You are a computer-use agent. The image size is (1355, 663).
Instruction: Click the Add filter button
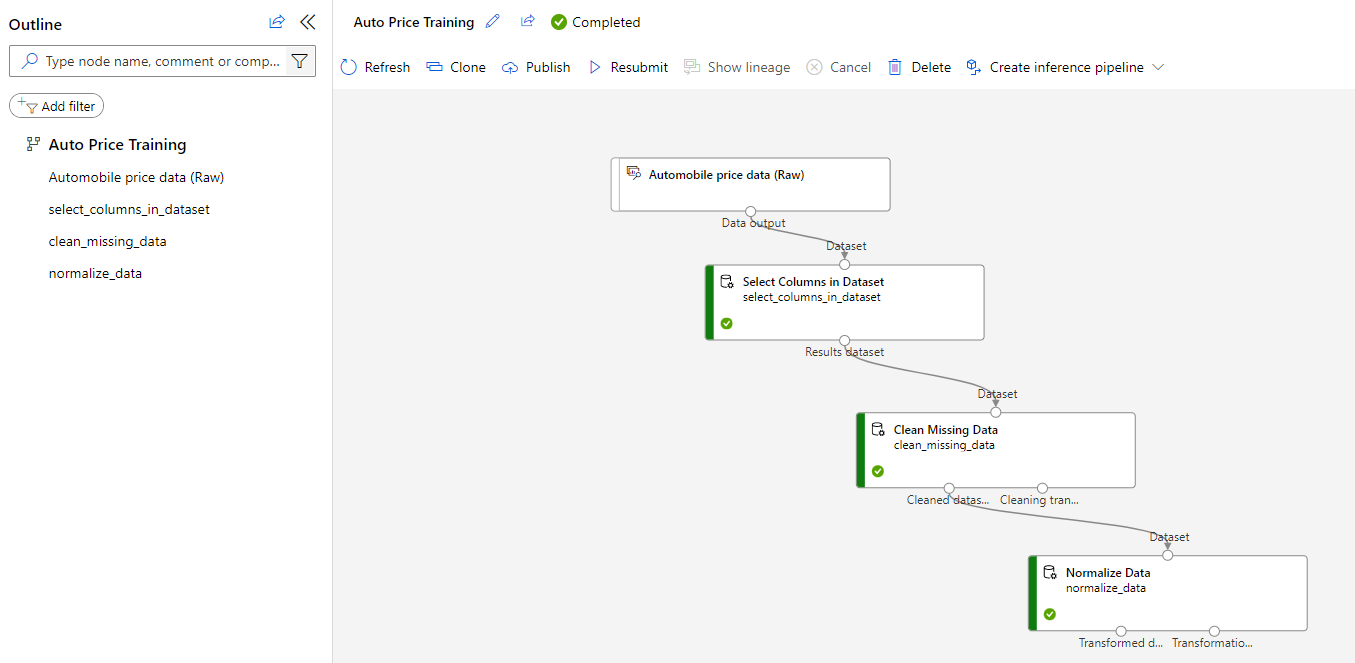pyautogui.click(x=56, y=106)
